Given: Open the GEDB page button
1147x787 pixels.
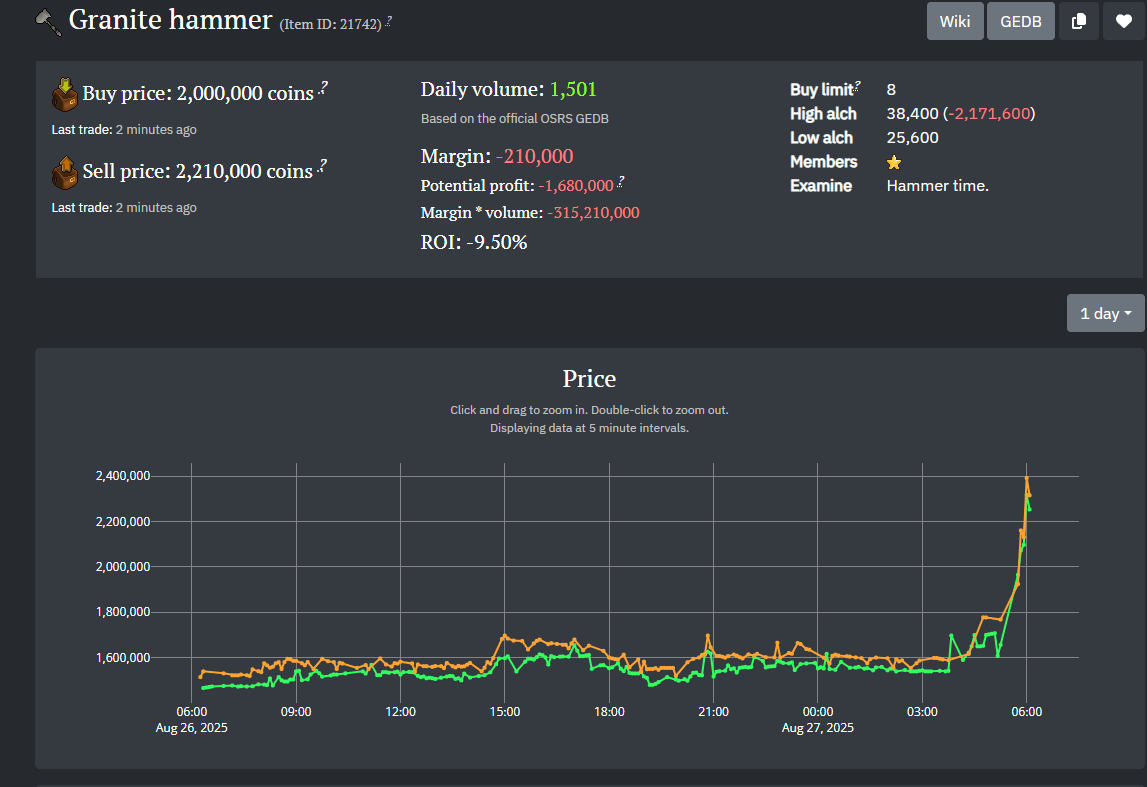Looking at the screenshot, I should [x=1020, y=21].
